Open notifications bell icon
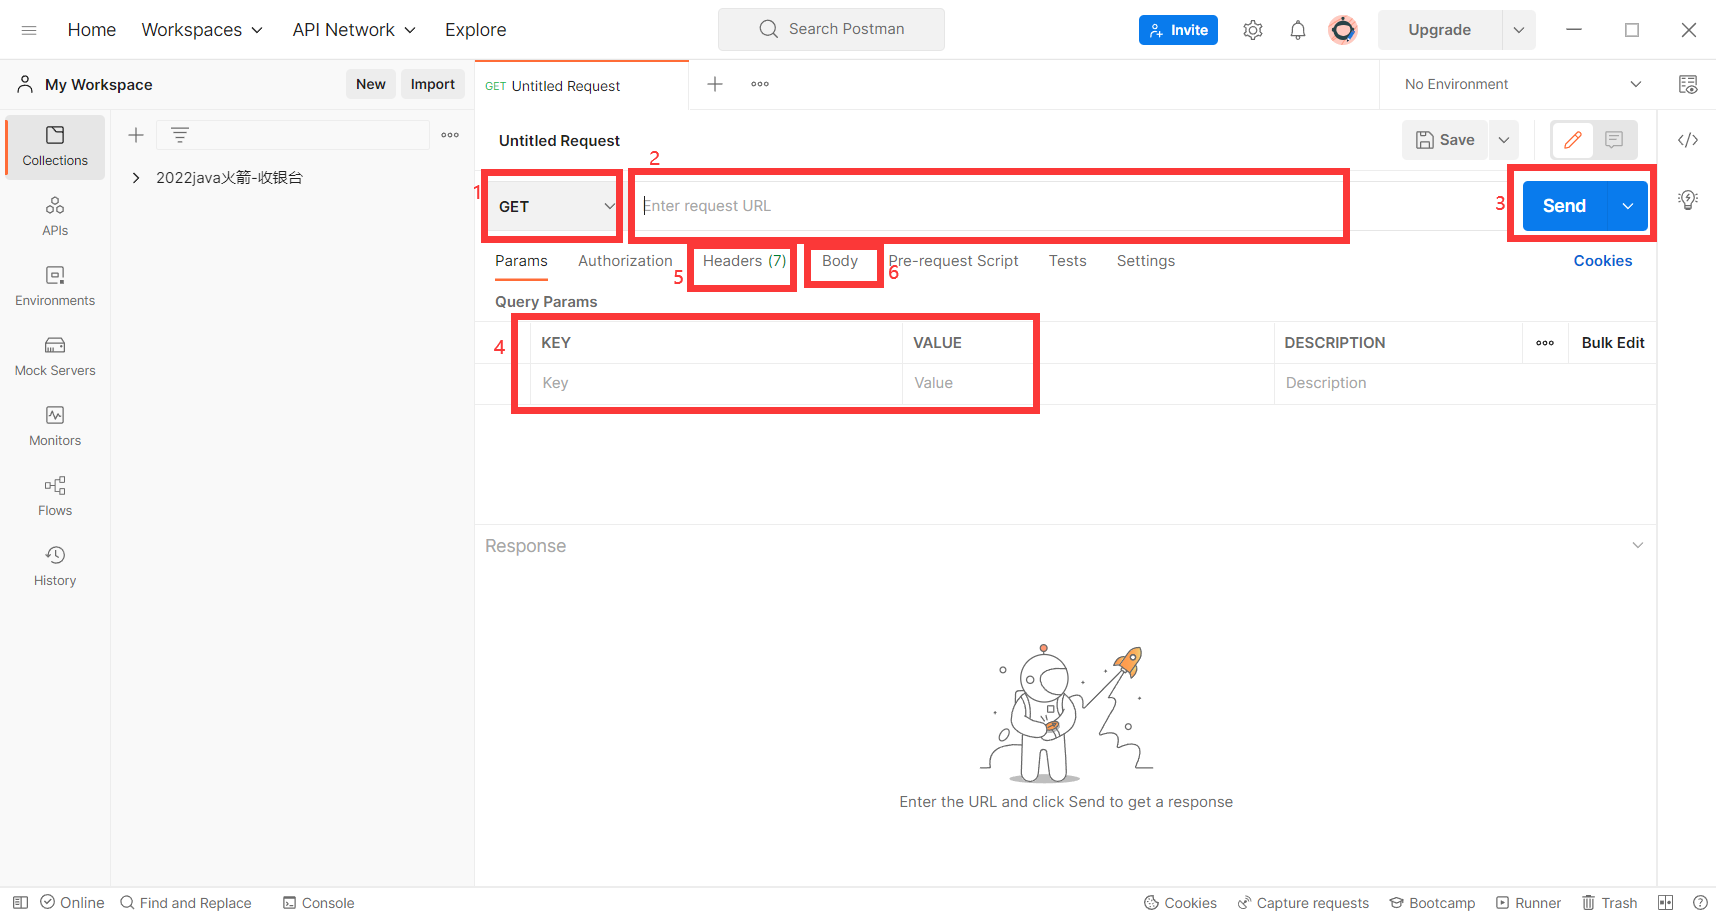 point(1298,30)
